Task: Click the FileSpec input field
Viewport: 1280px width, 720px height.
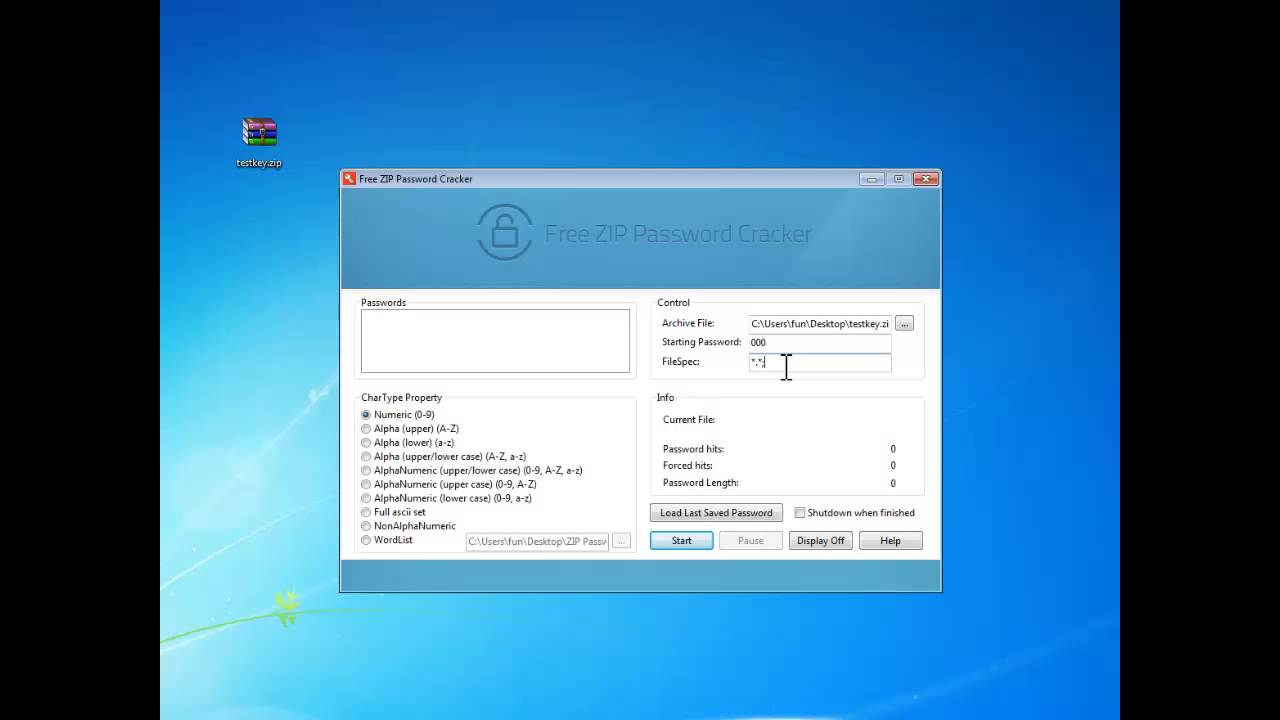Action: click(820, 362)
